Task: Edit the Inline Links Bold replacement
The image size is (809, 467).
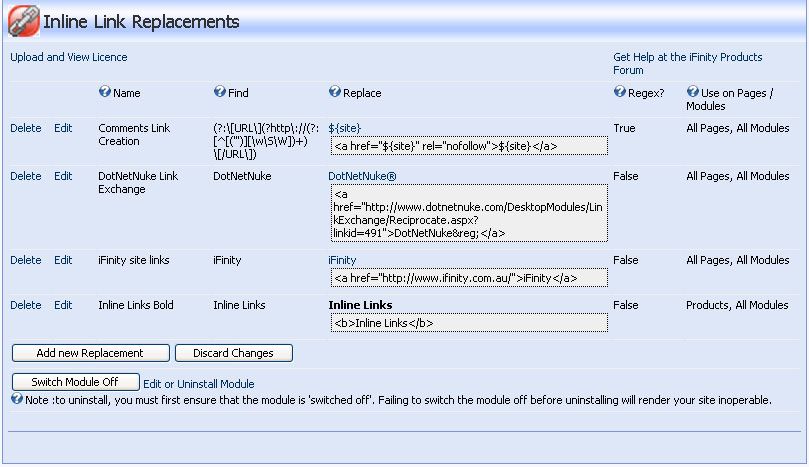Action: click(63, 305)
